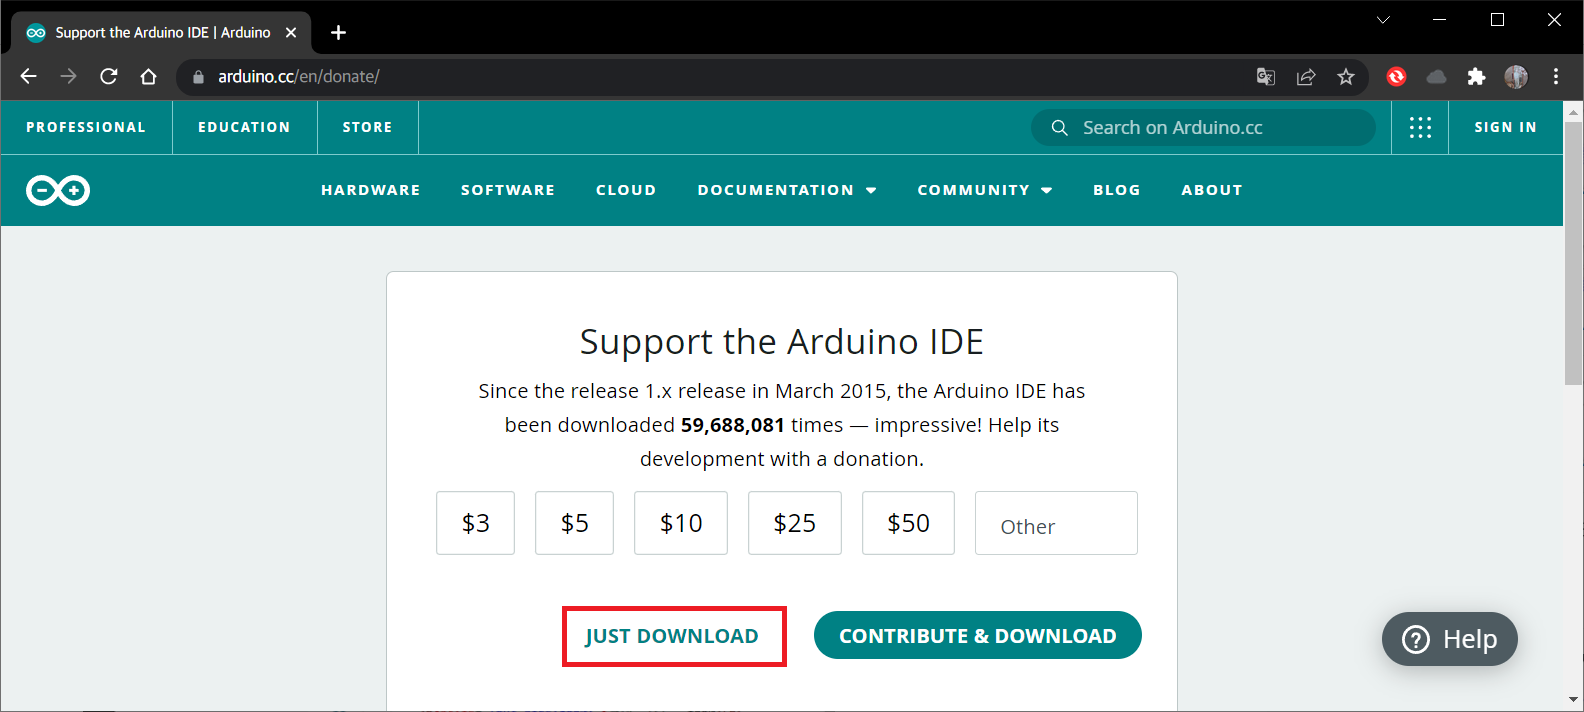Open the BLOG page
Screen dimensions: 1584x712
[1117, 190]
